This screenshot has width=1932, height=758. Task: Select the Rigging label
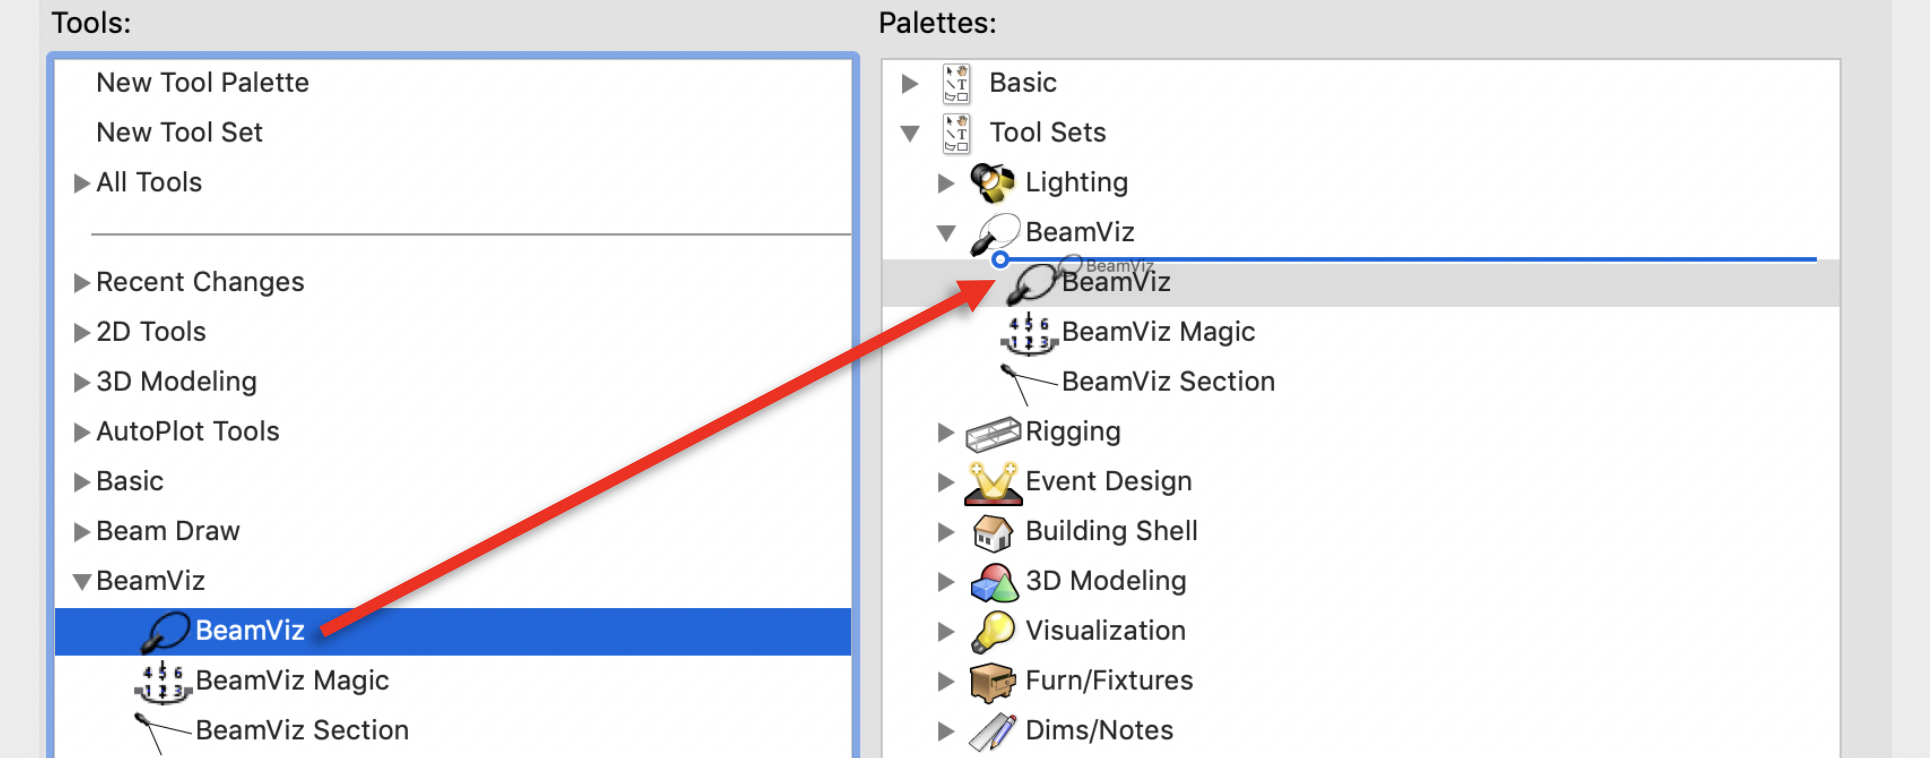[x=1073, y=433]
